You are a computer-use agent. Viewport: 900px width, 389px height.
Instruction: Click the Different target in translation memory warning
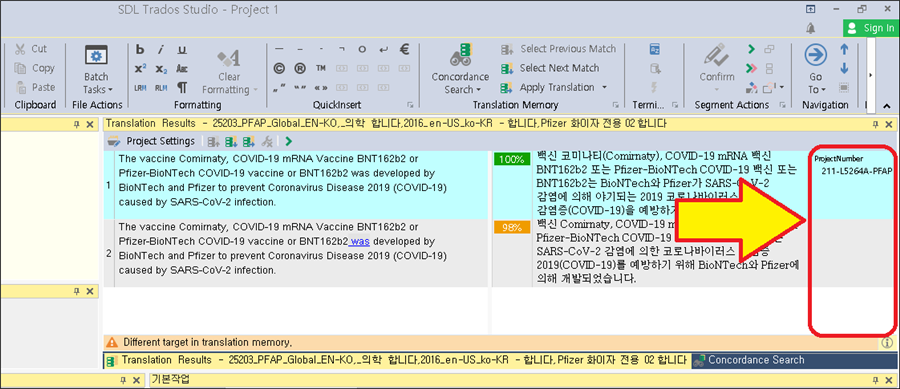(207, 343)
